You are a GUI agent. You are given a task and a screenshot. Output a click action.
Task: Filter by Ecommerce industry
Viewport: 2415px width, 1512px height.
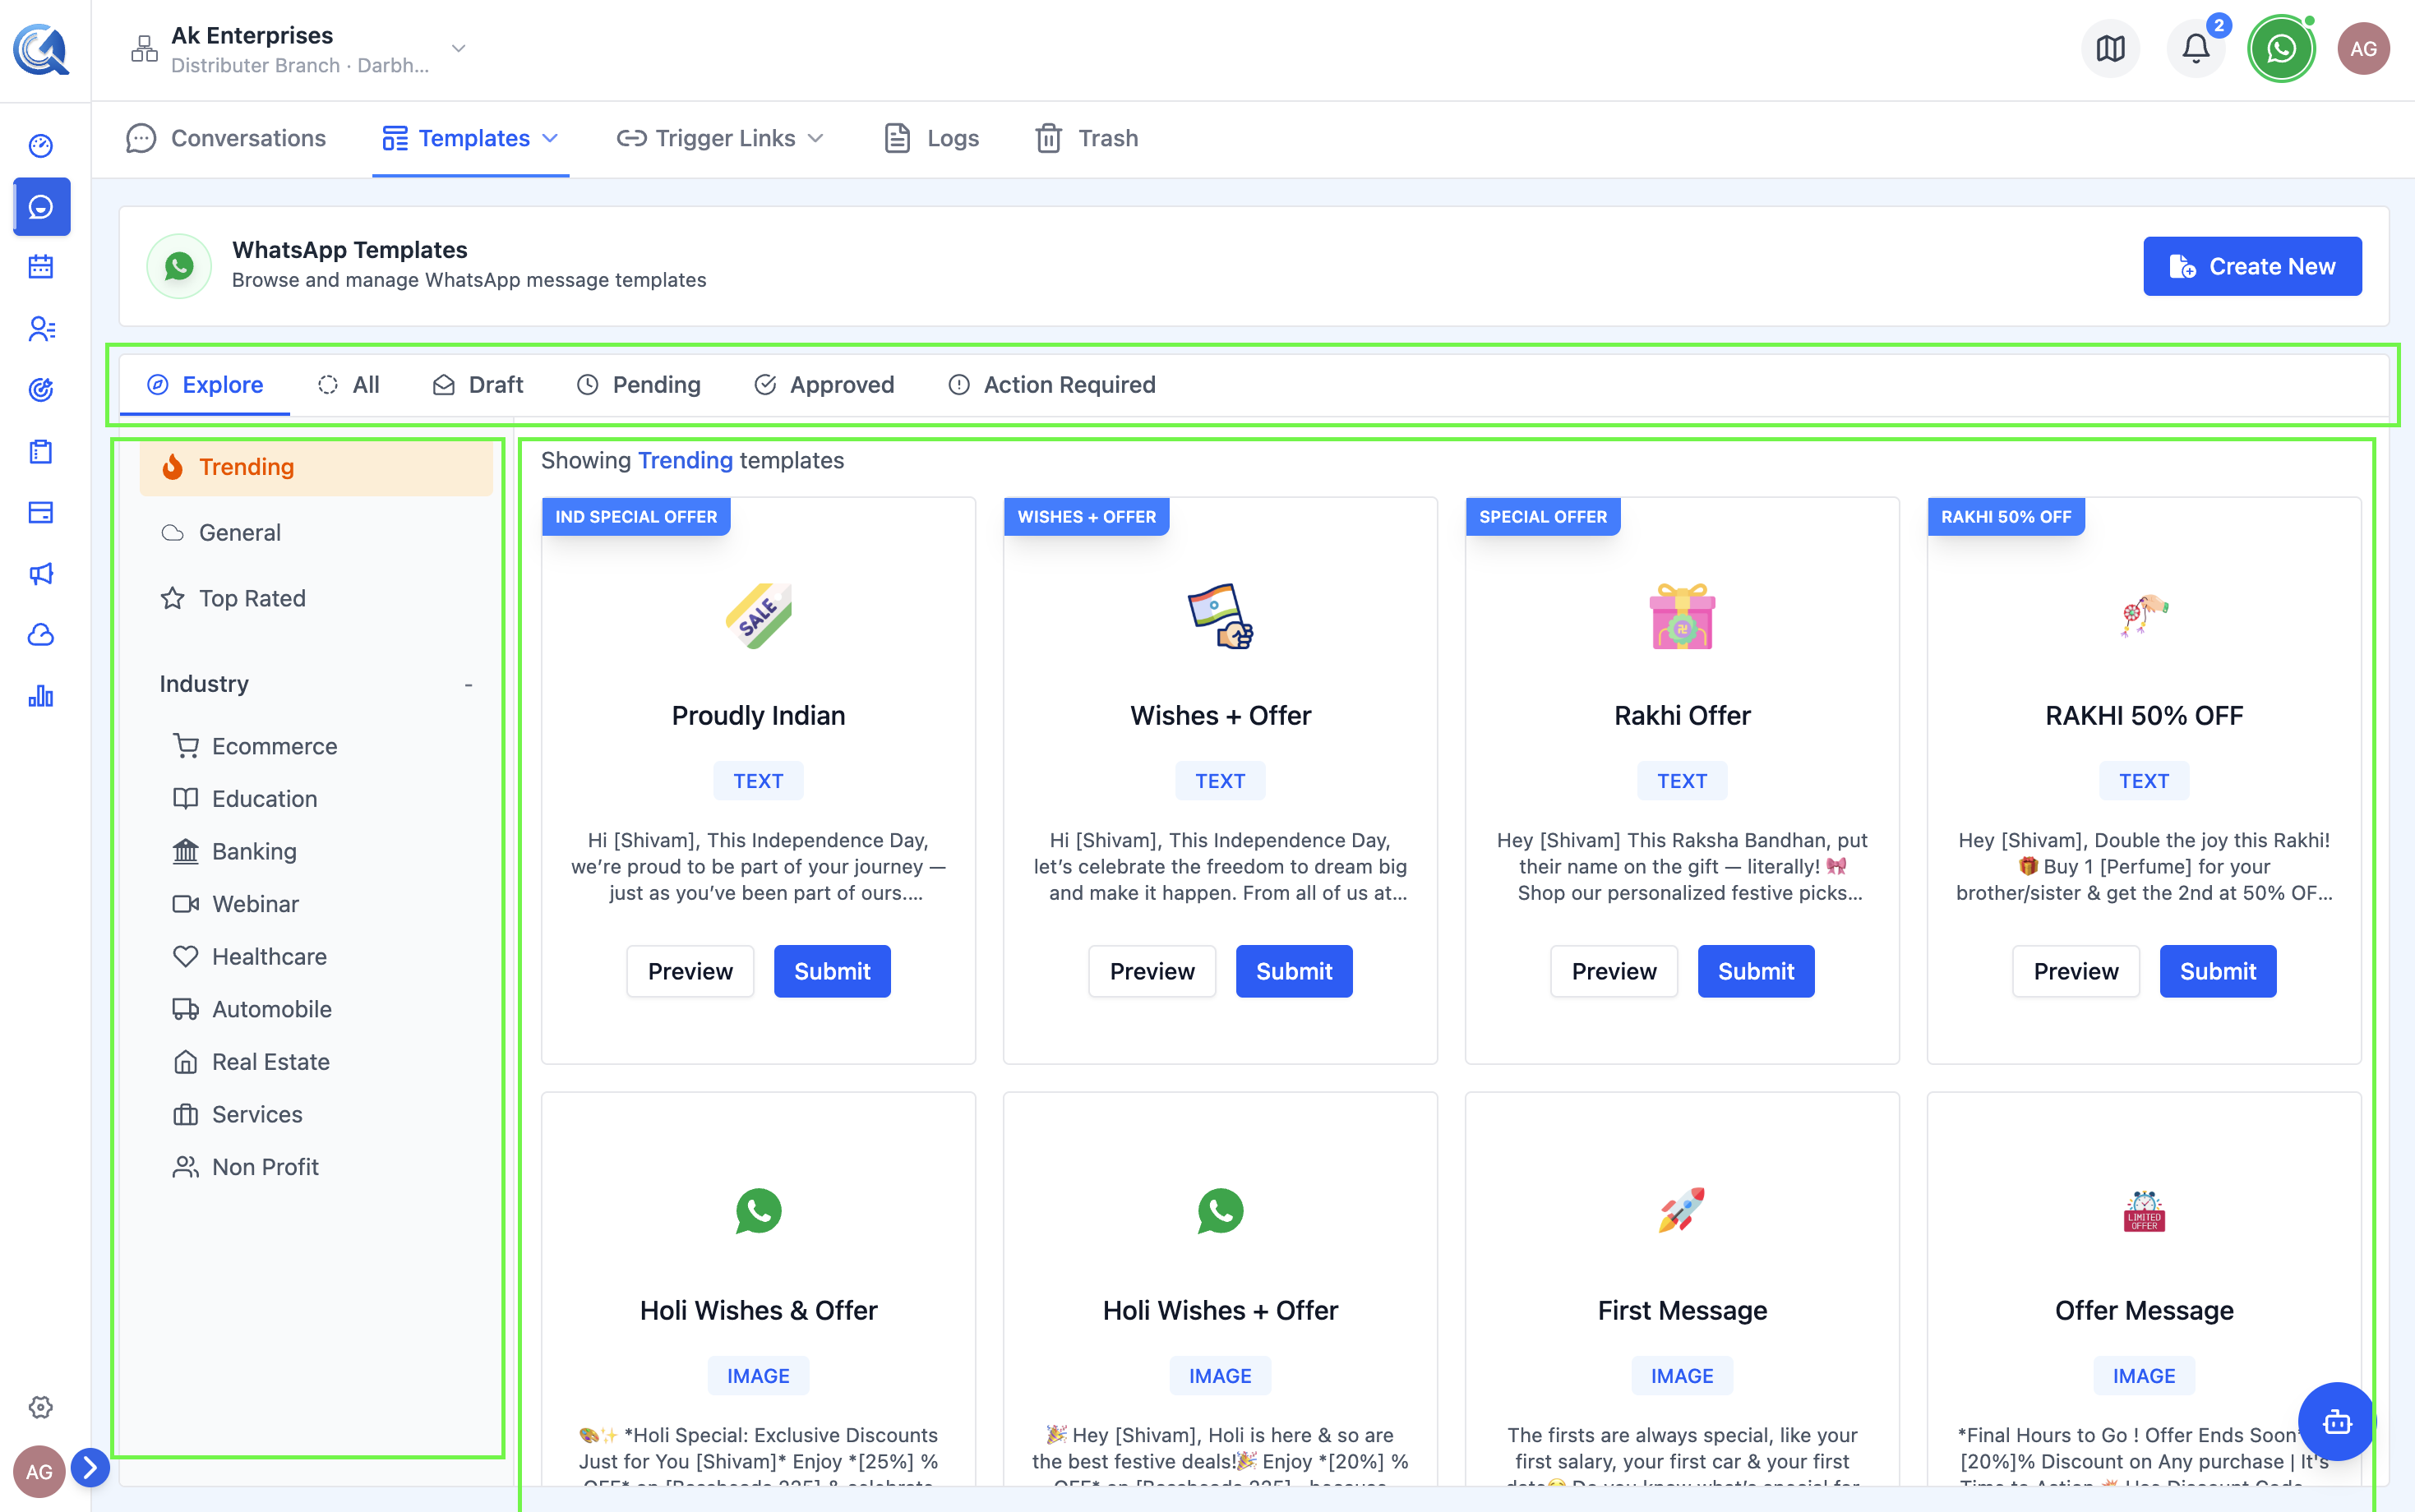(x=255, y=746)
